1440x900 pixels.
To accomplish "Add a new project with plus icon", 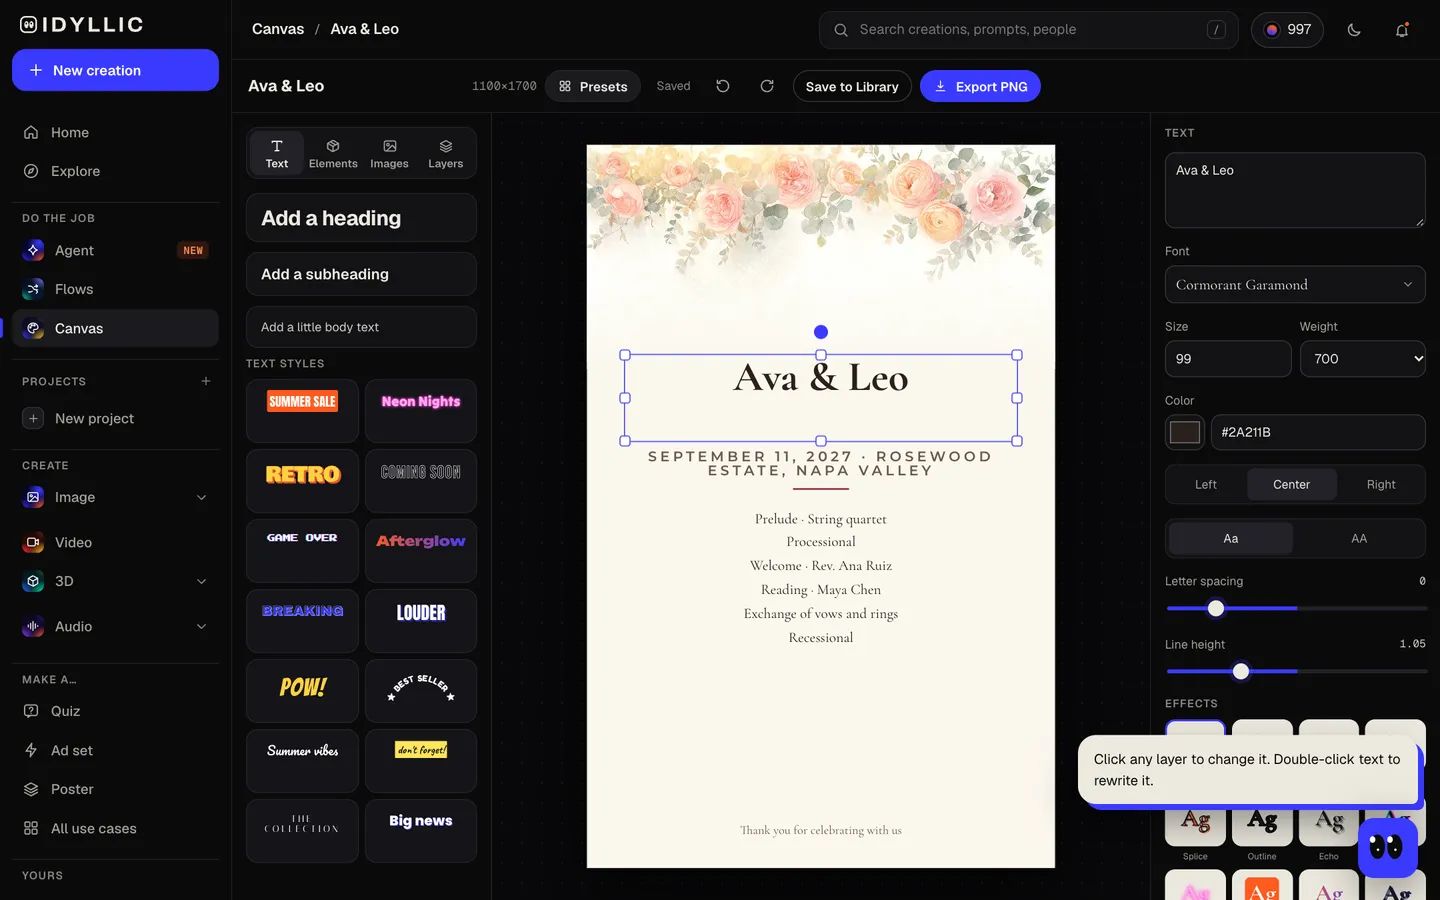I will tap(206, 381).
